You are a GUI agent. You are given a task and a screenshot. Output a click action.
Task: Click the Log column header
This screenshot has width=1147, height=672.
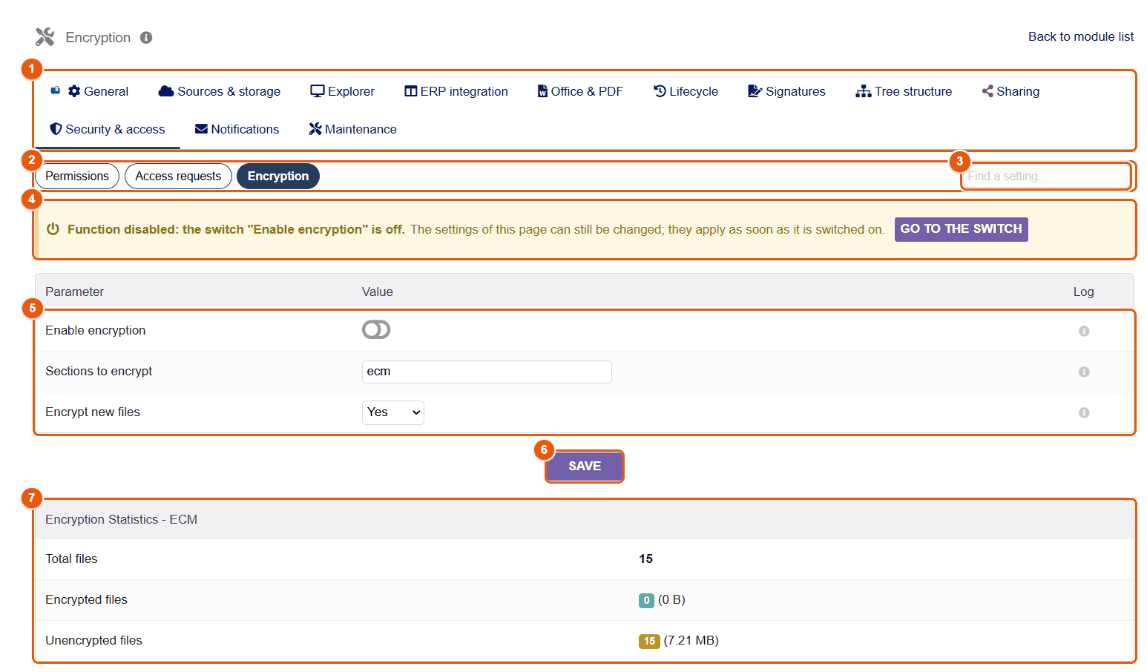[1083, 292]
